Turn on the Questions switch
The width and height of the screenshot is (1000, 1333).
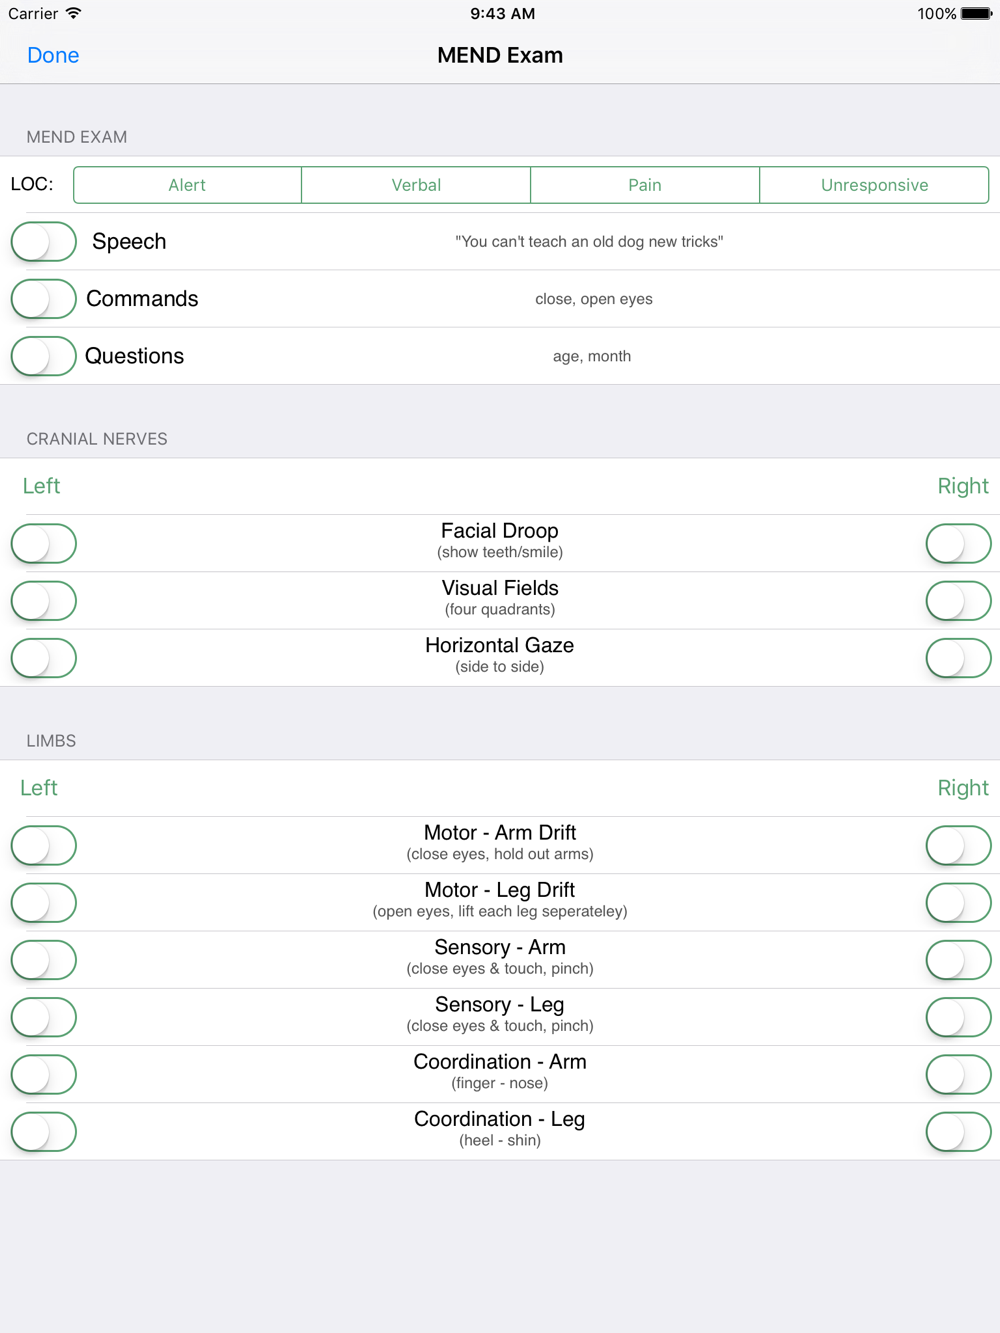tap(44, 356)
